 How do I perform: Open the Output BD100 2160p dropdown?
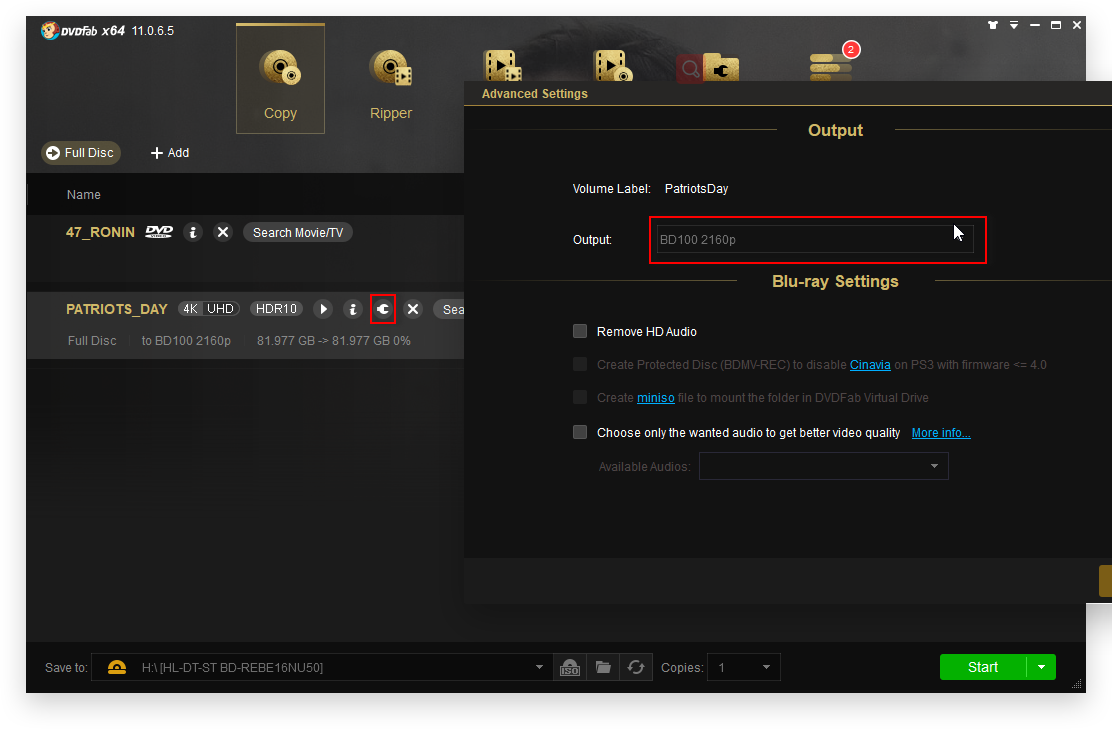coord(816,240)
